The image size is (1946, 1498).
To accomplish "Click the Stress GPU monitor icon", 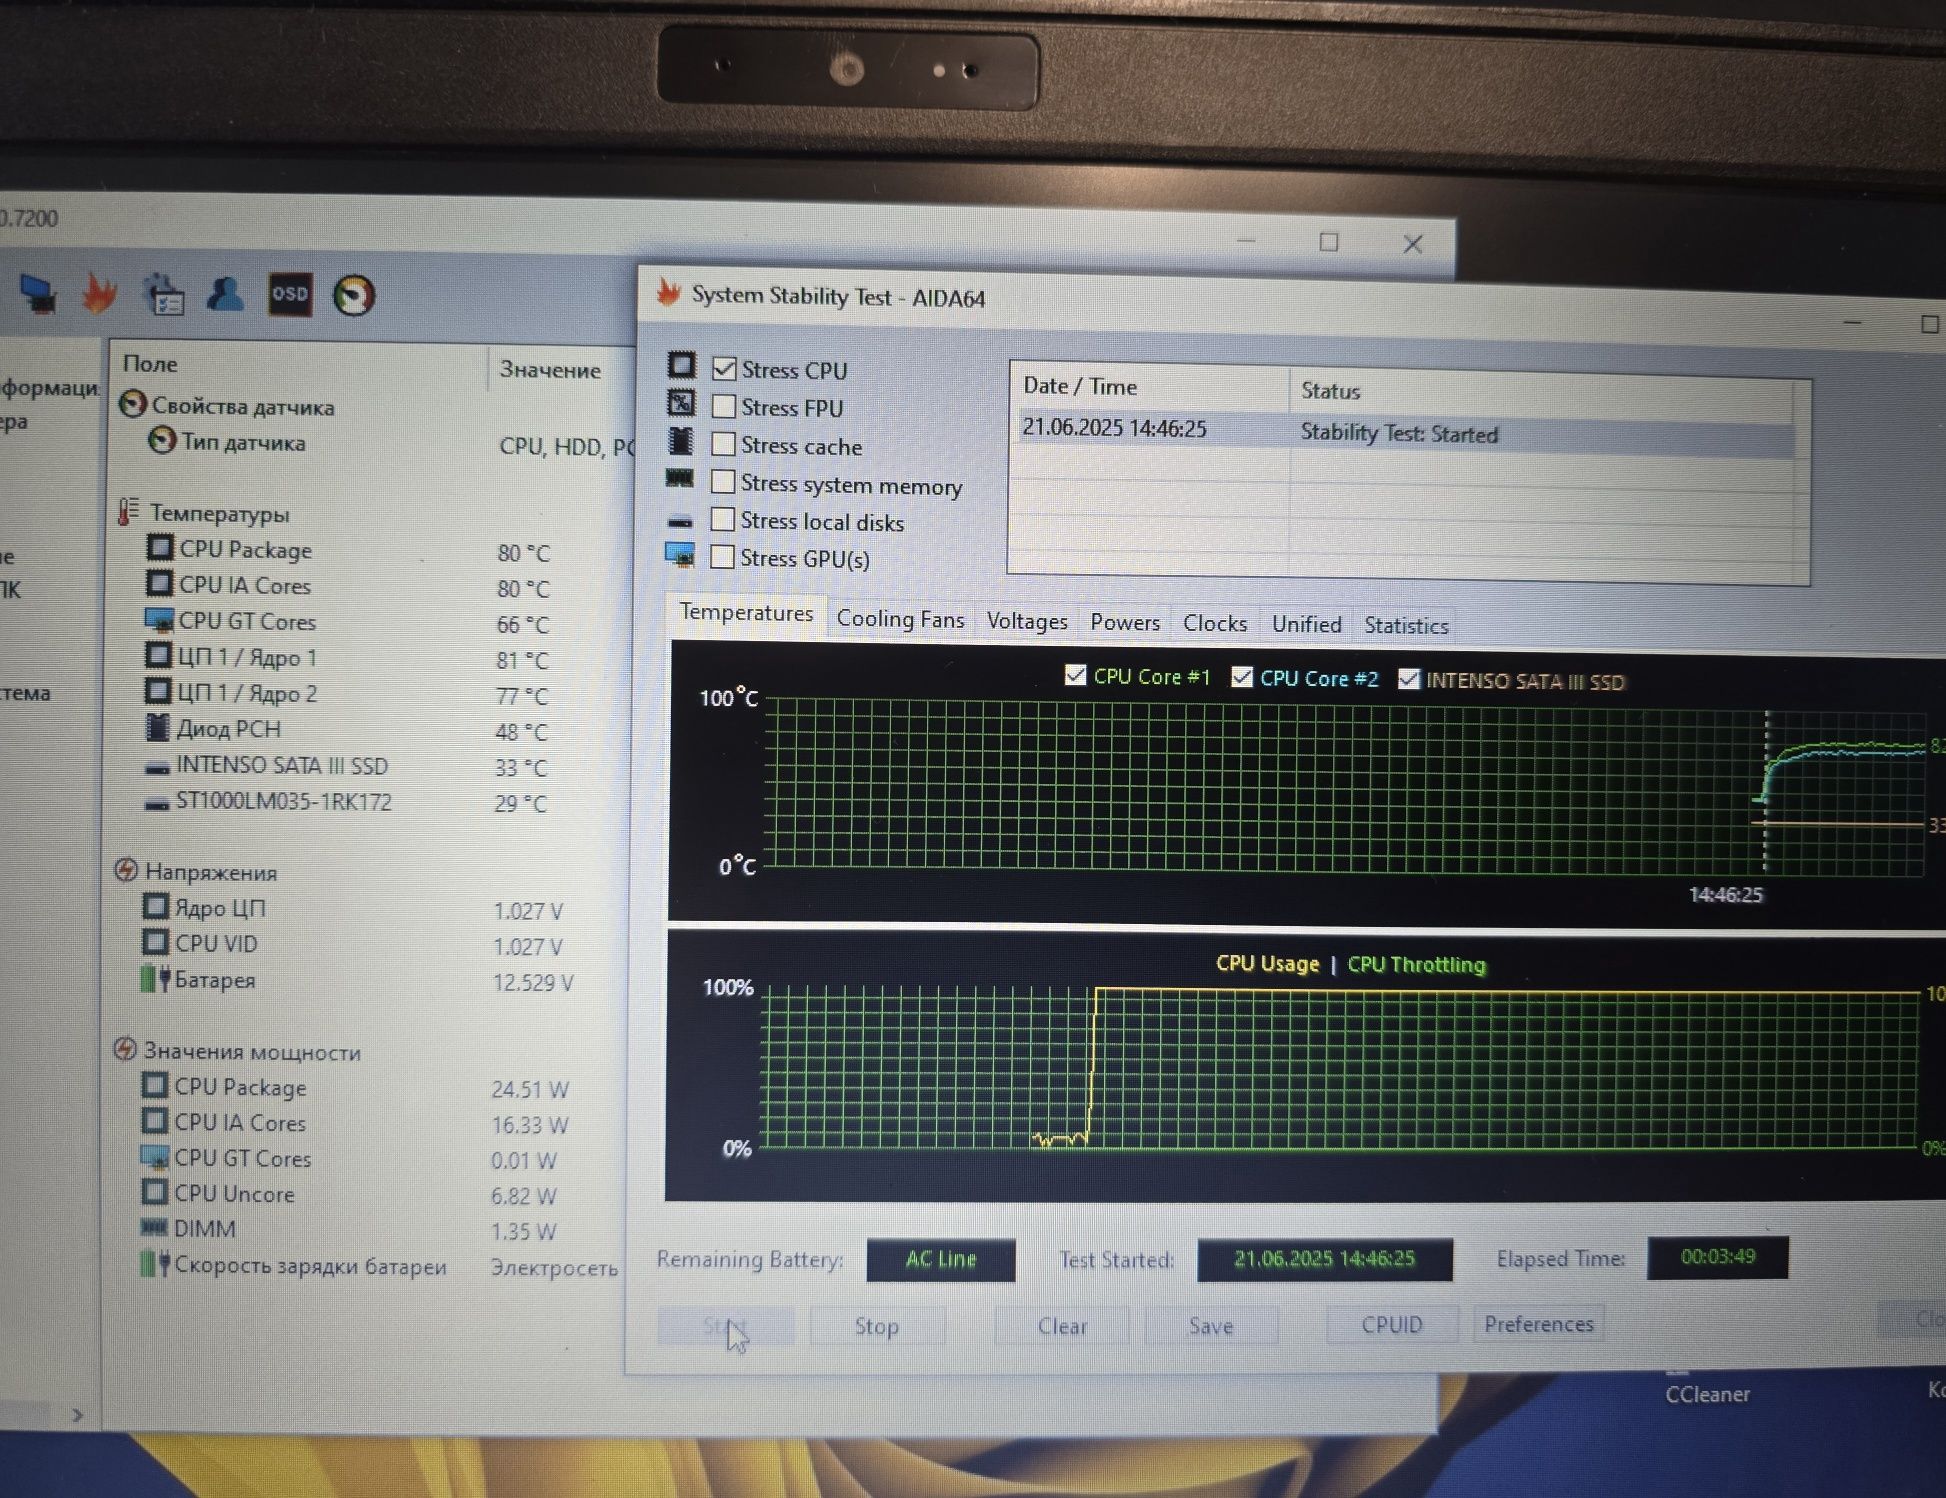I will [x=680, y=555].
